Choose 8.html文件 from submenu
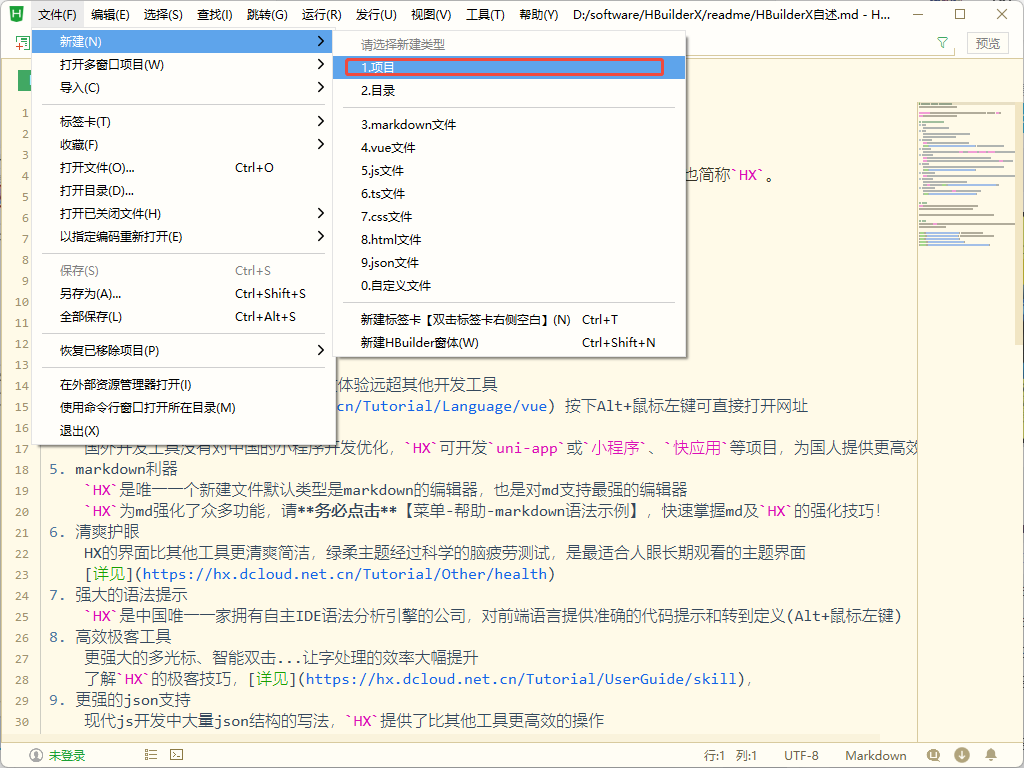Screen dimensions: 1024x768 [509, 239]
